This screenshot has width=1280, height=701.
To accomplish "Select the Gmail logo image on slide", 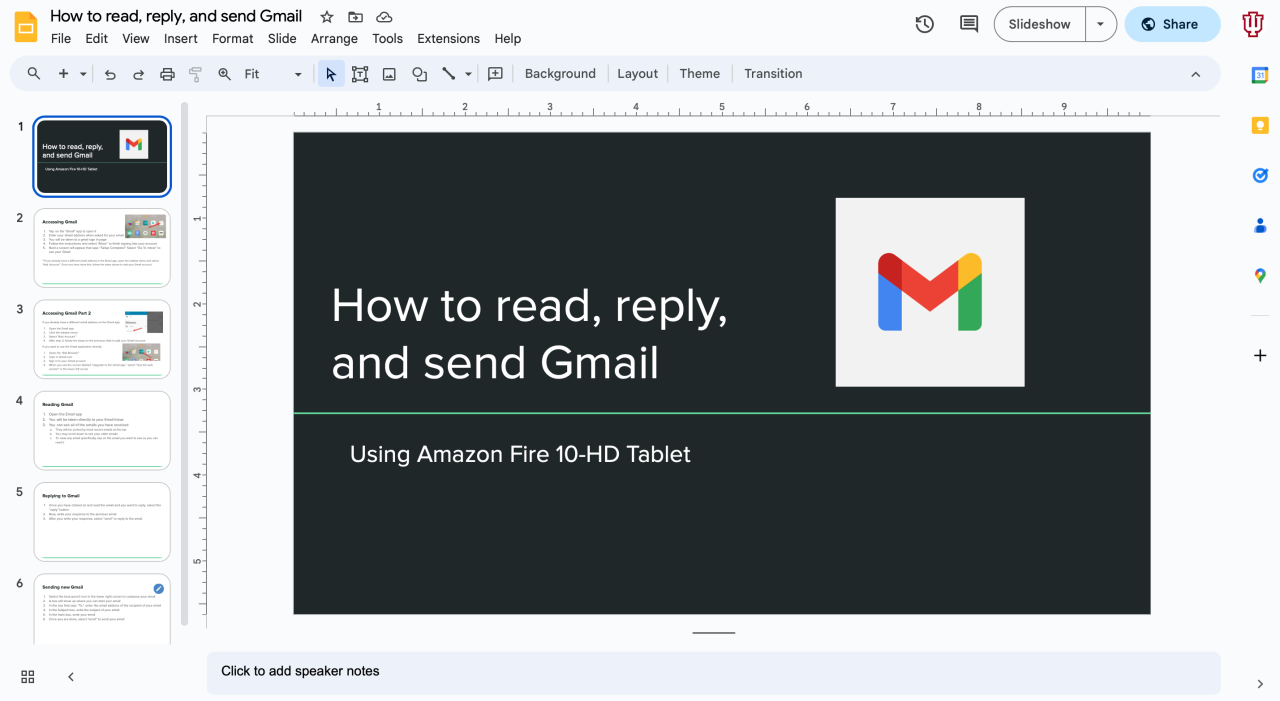I will click(930, 292).
